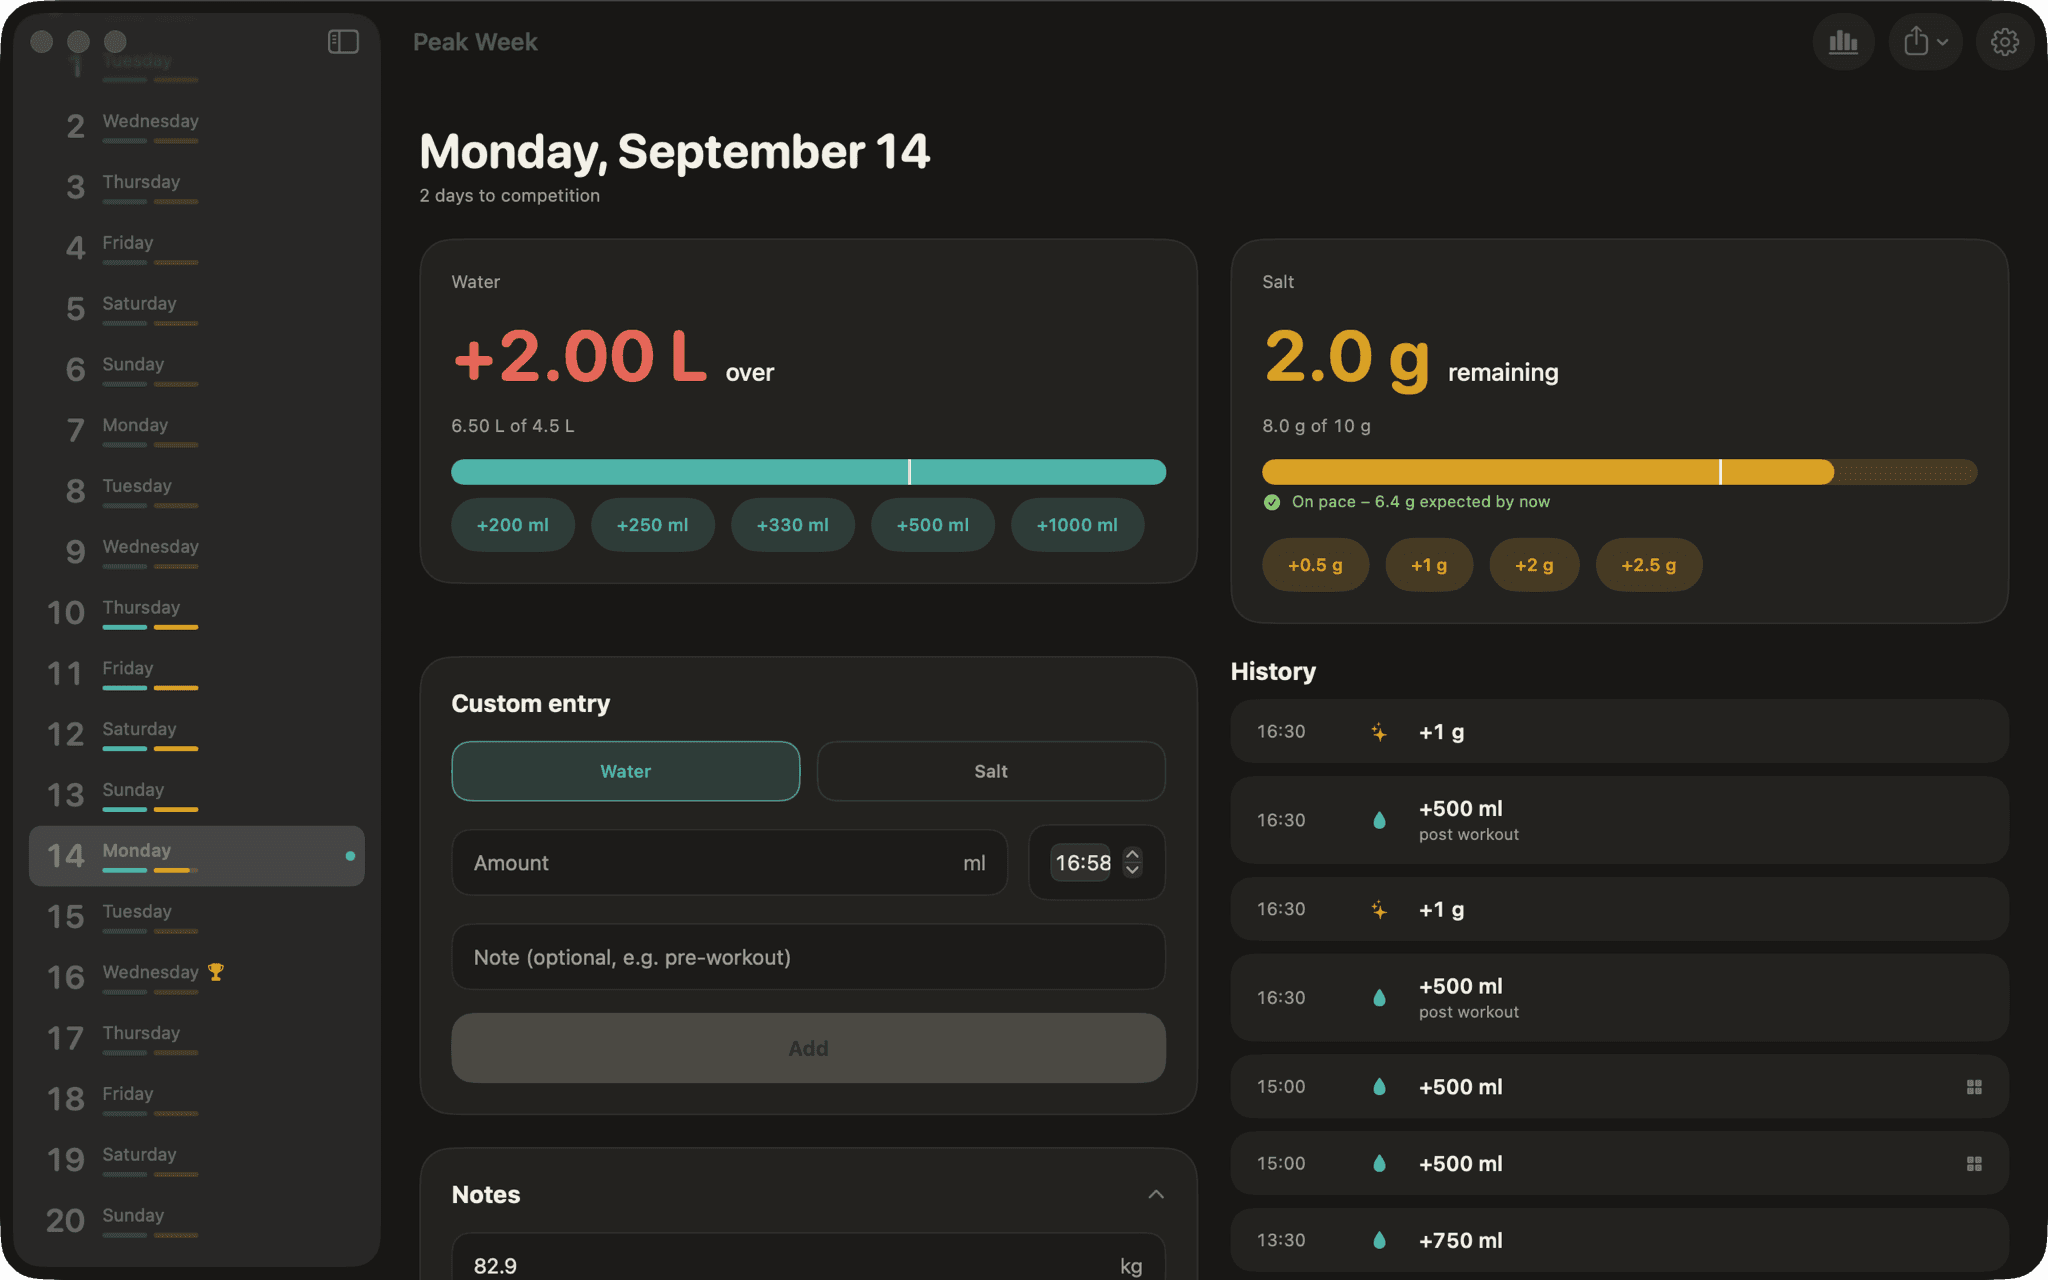
Task: Toggle the sidebar panel icon
Action: [x=343, y=42]
